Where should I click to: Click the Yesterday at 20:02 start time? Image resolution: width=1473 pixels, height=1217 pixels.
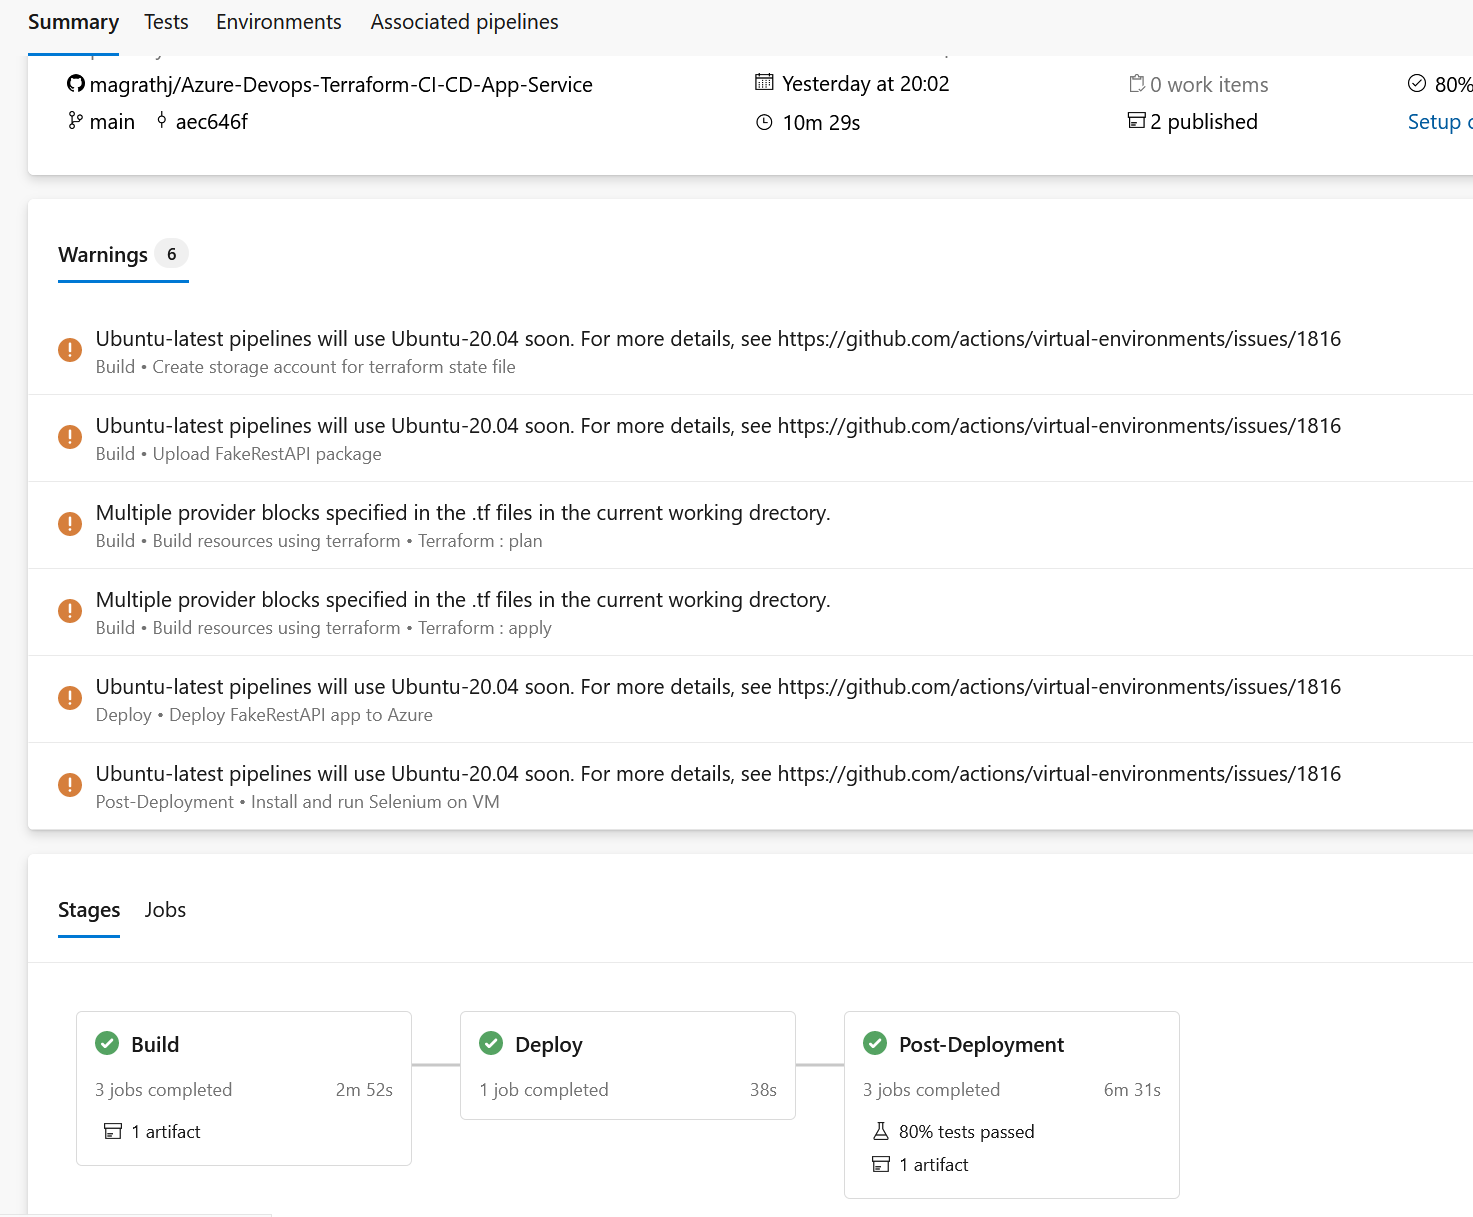coord(865,84)
